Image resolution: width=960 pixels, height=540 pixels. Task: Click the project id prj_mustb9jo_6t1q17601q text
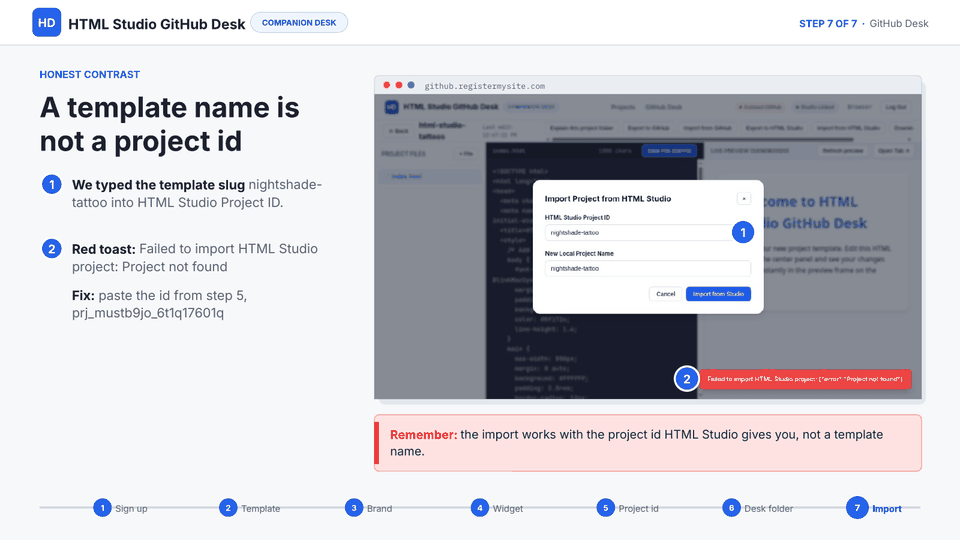click(148, 313)
